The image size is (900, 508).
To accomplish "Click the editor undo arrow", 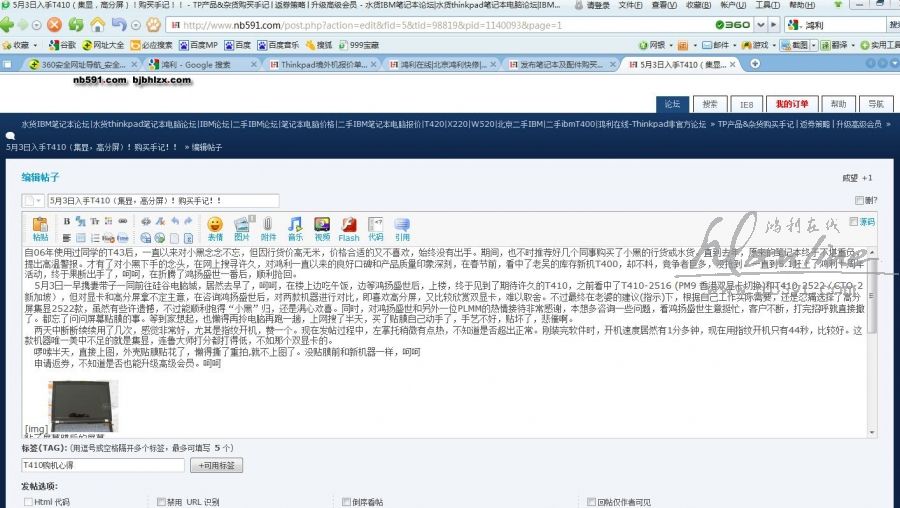I will (x=175, y=221).
